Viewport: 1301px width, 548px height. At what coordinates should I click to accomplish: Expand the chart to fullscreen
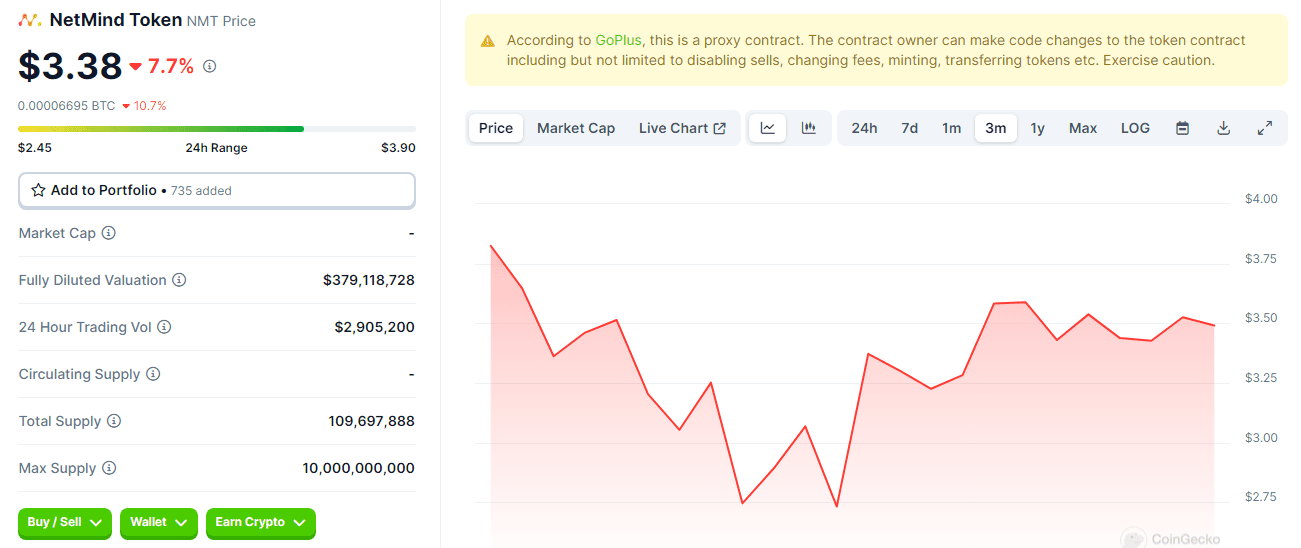click(x=1264, y=128)
